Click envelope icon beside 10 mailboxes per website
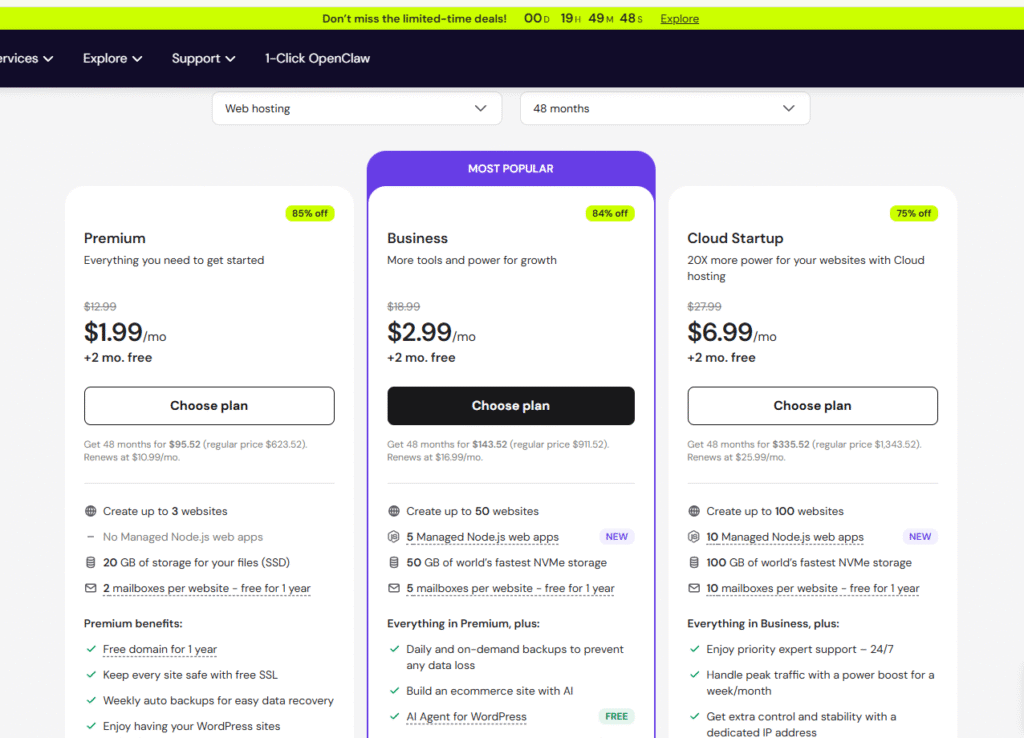Viewport: 1024px width, 738px height. point(694,589)
